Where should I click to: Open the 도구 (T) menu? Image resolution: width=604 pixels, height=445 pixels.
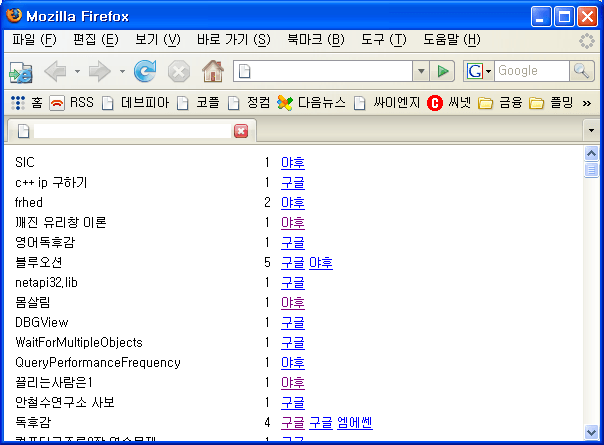point(384,39)
